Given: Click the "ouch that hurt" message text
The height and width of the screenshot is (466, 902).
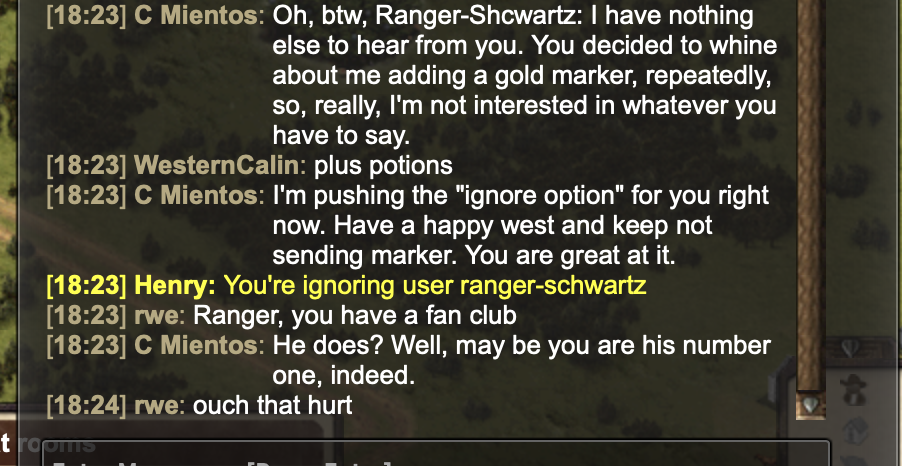Looking at the screenshot, I should click(x=273, y=406).
